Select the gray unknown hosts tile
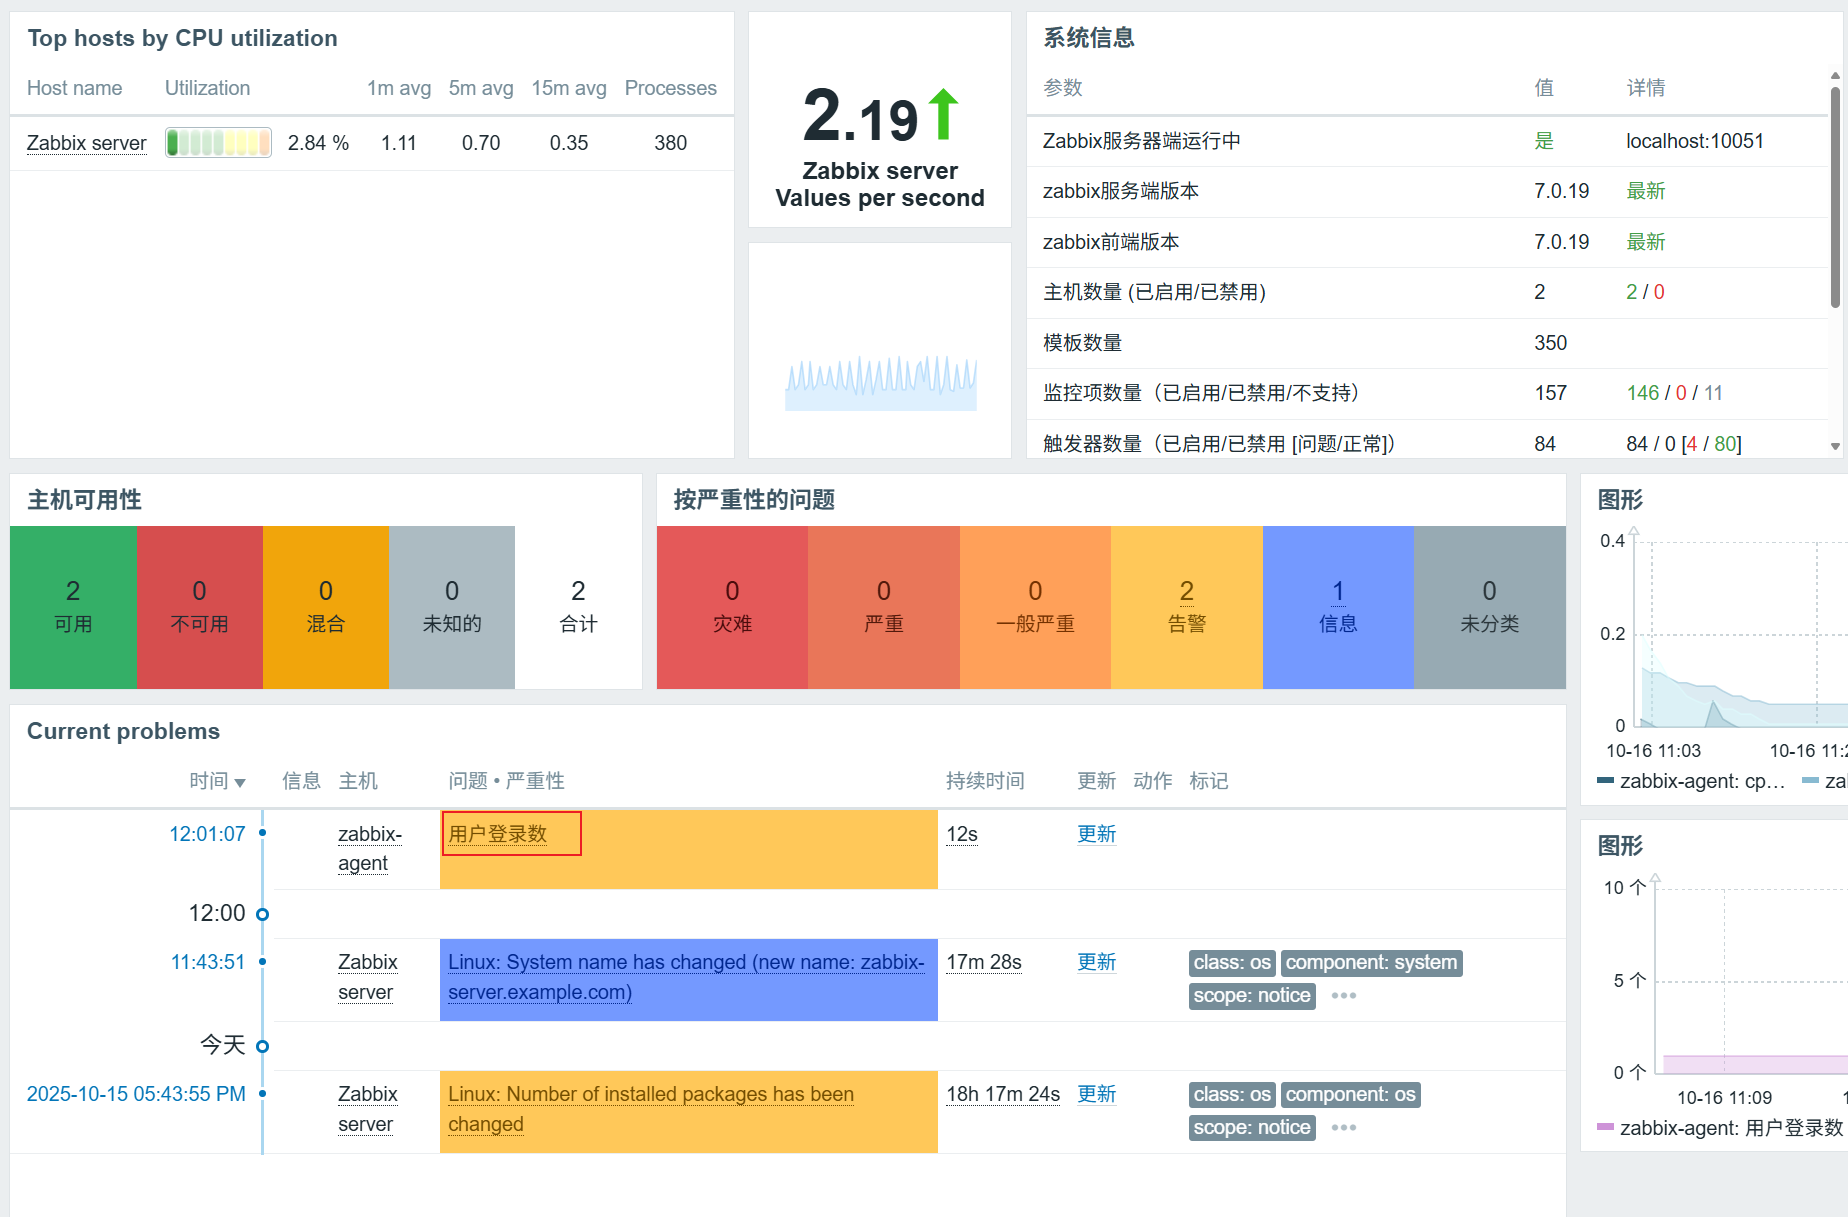The height and width of the screenshot is (1217, 1848). 452,607
